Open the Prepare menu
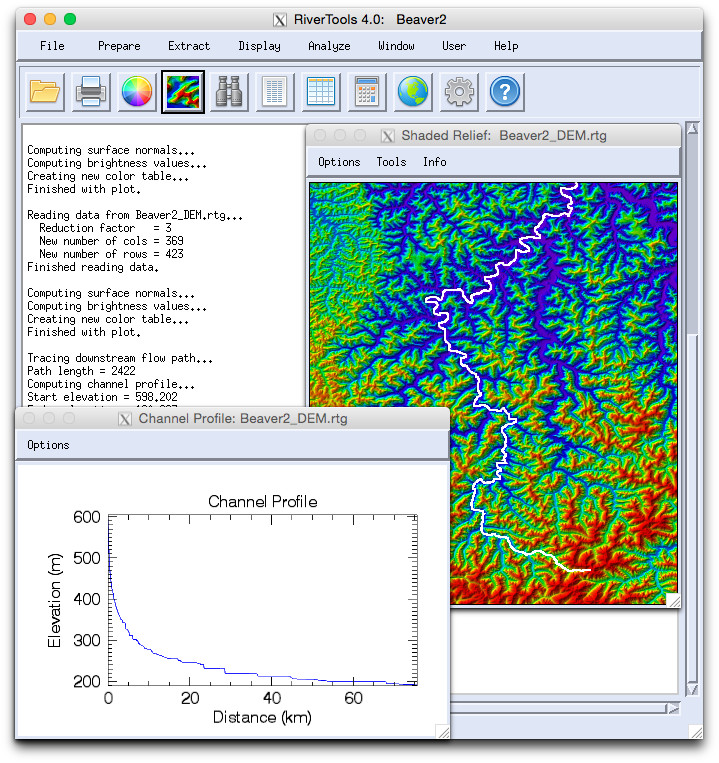The image size is (719, 763). 119,46
